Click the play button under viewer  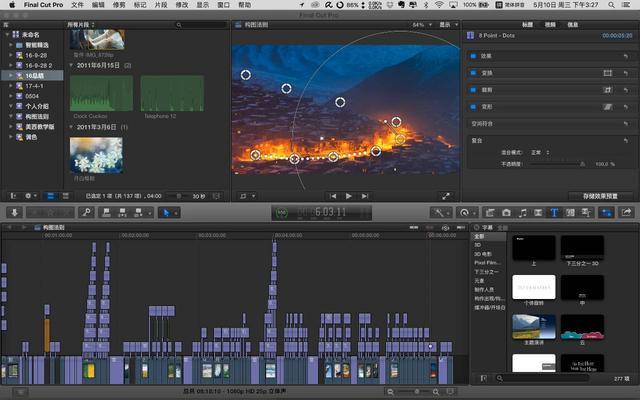[x=348, y=196]
